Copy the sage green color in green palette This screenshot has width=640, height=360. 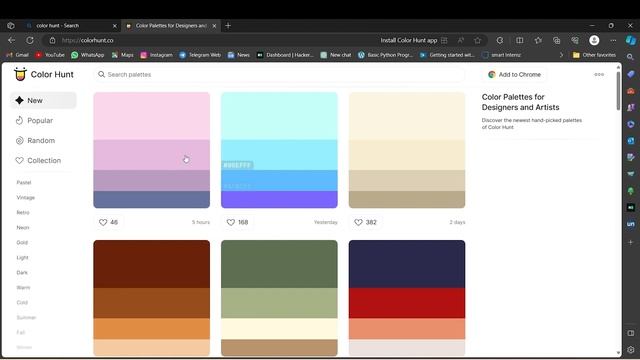[x=279, y=303]
